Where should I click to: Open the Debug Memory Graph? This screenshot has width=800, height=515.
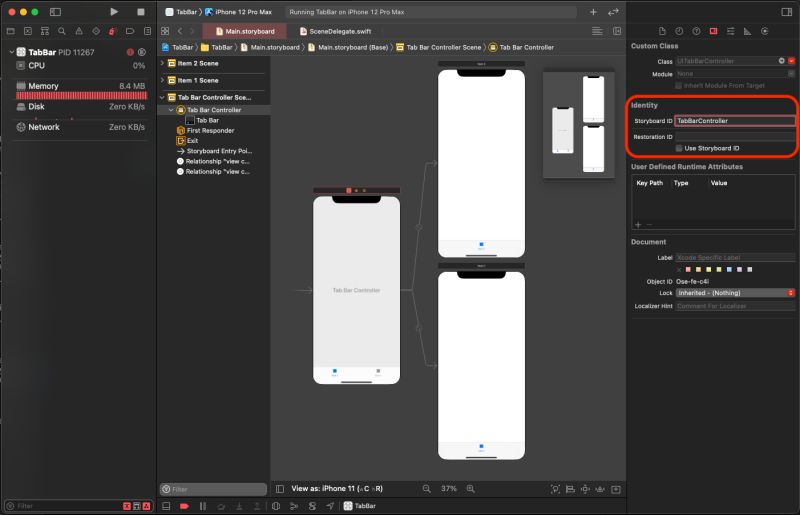point(294,506)
